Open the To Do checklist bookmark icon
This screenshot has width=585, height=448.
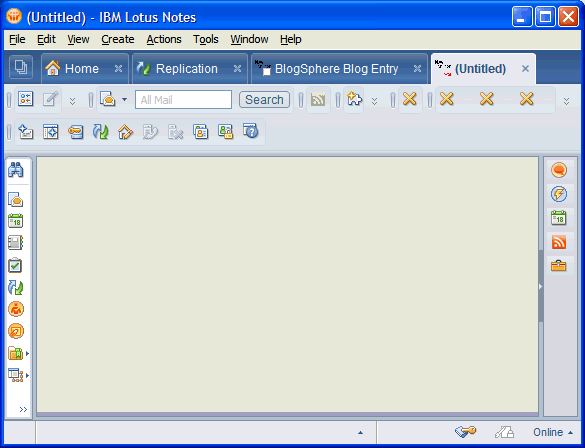[x=15, y=265]
